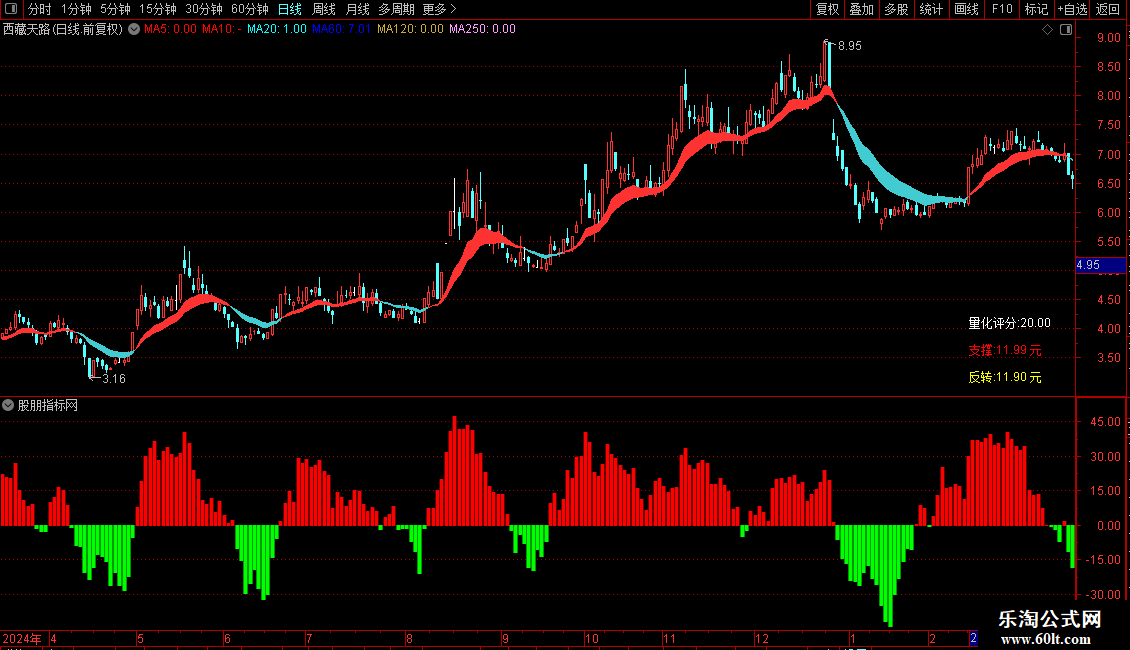
Task: Click the MA120: 0.00 label
Action: point(410,30)
